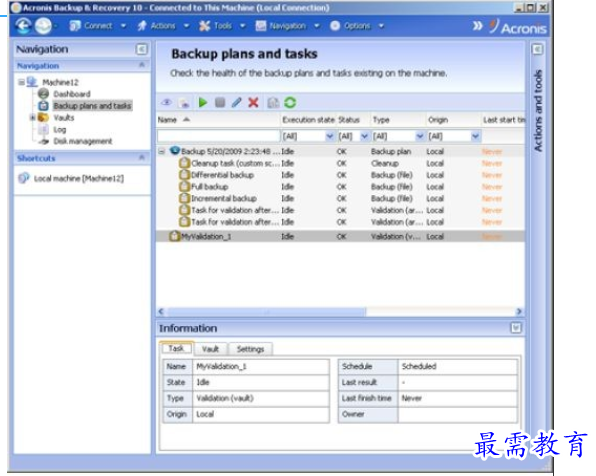
Task: Collapse the Machine12 tree node
Action: pyautogui.click(x=22, y=82)
